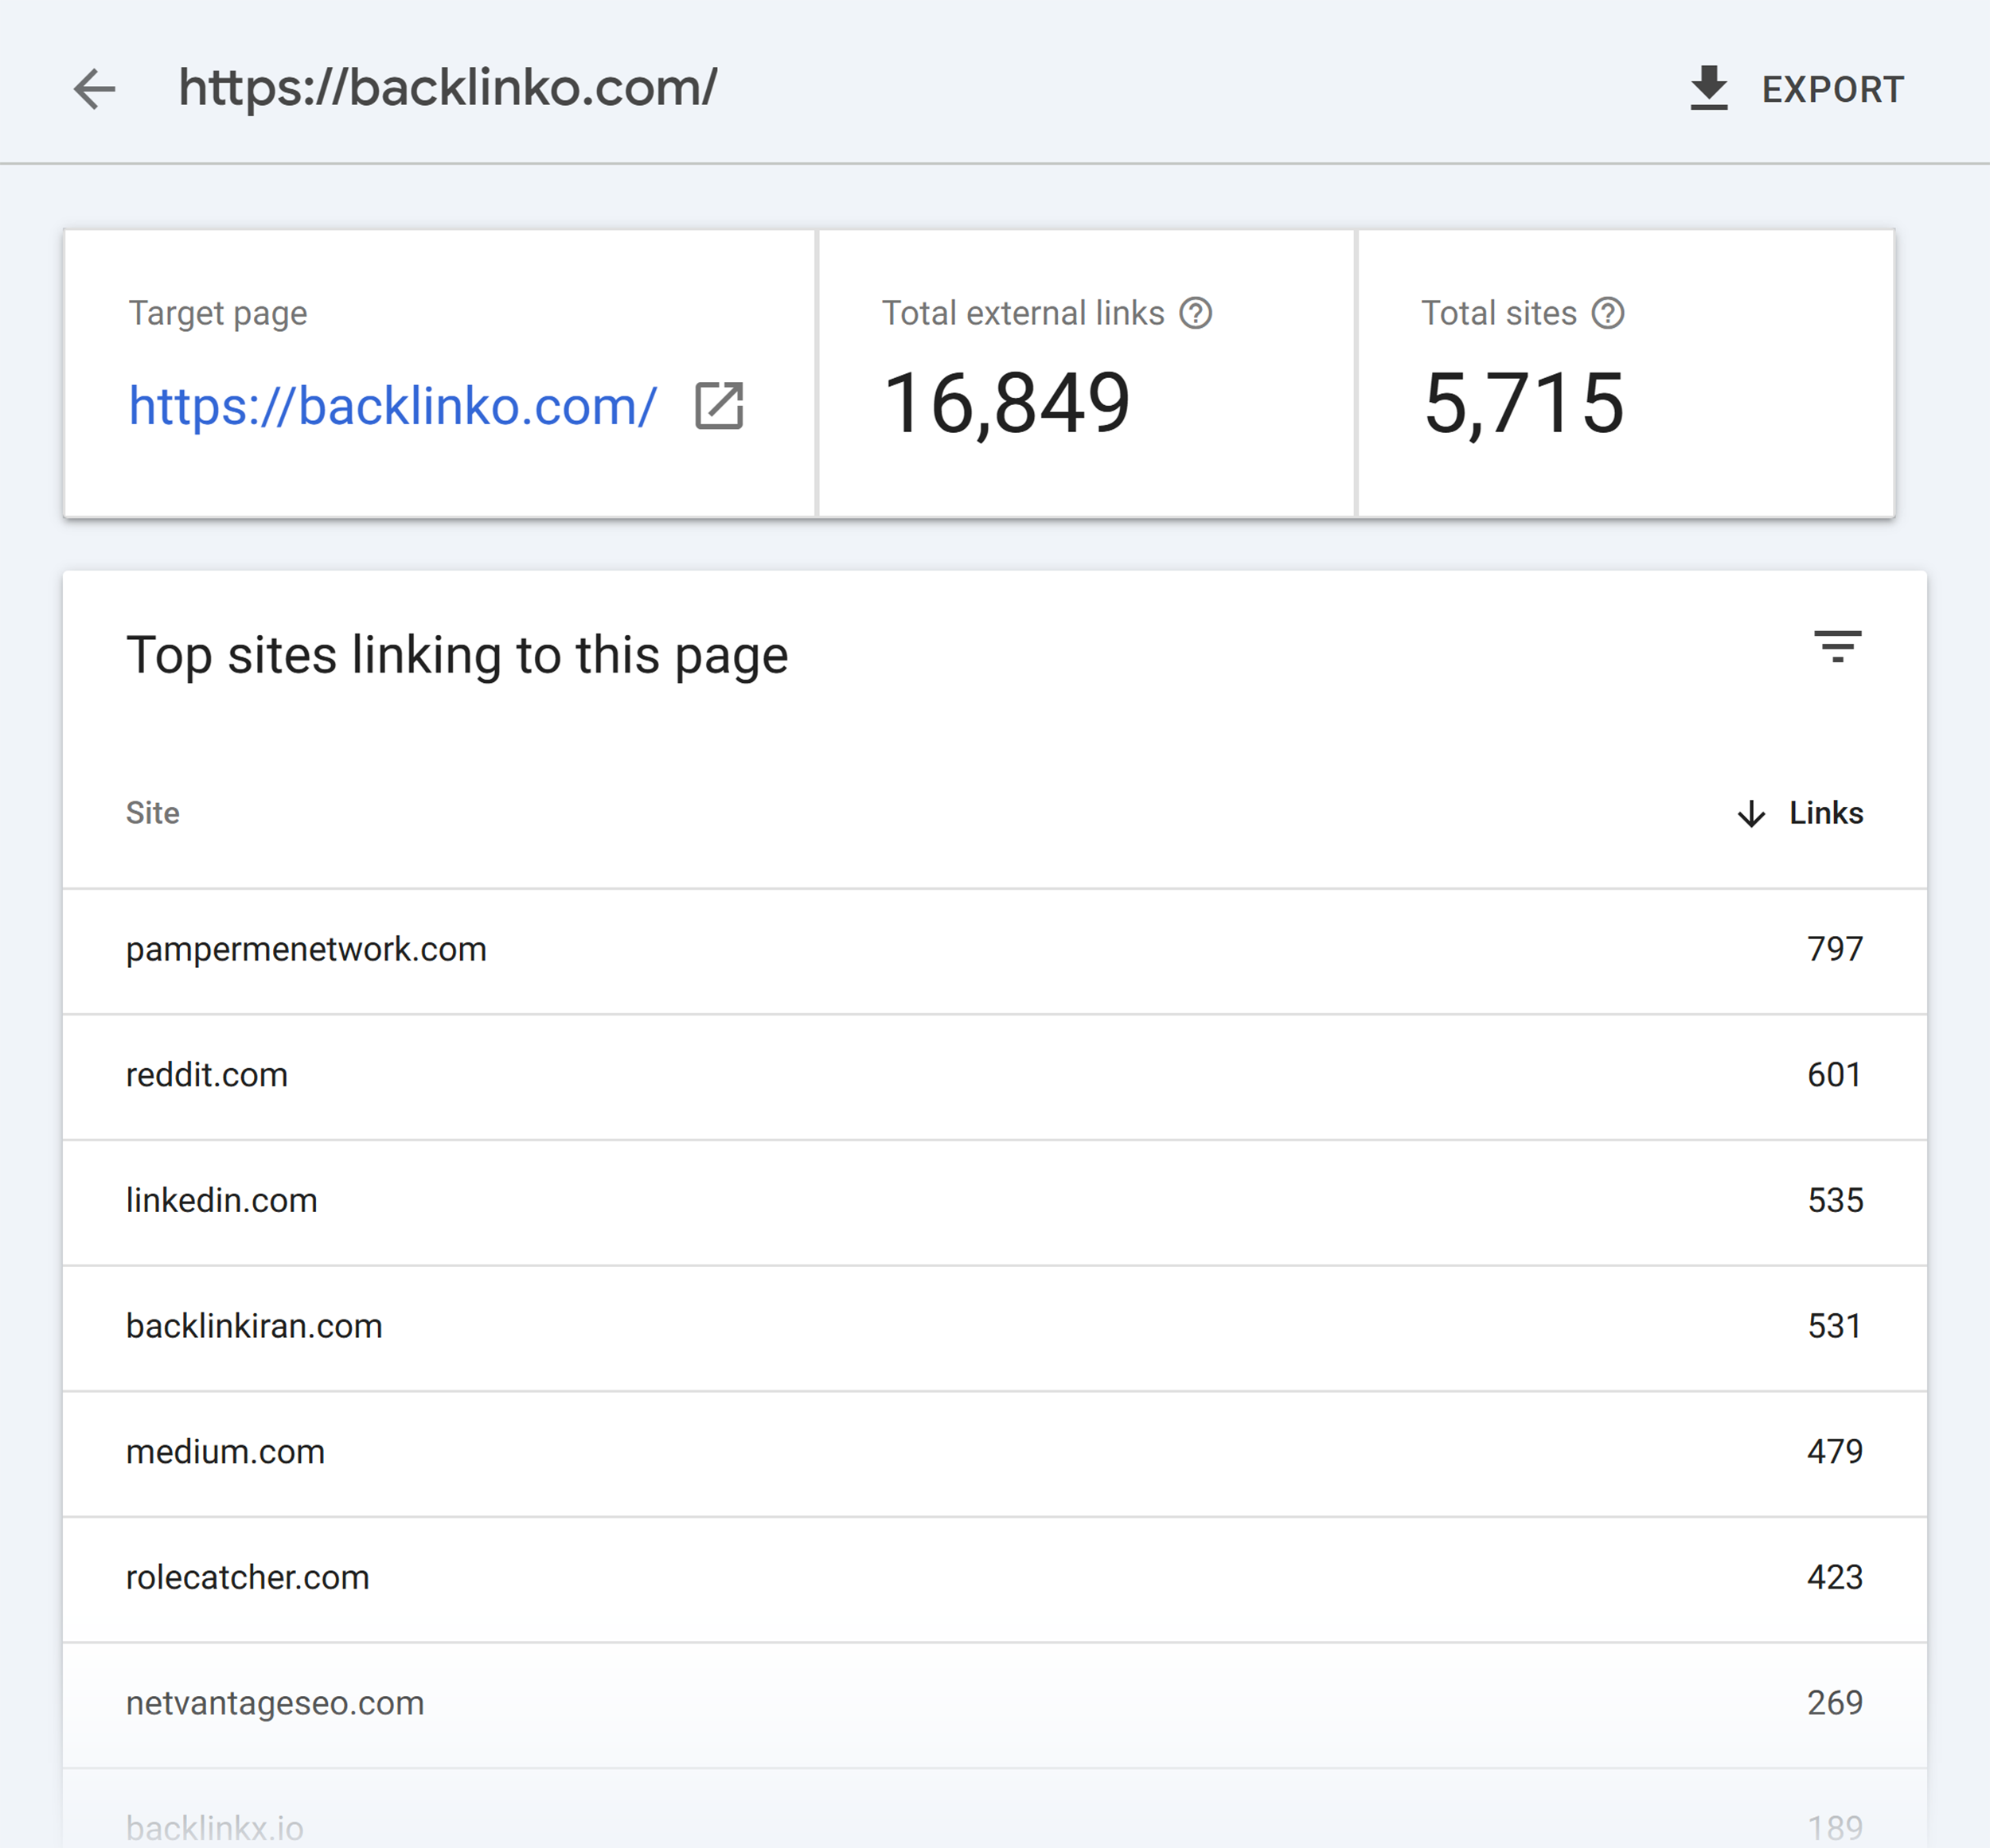Click the 16,849 total external links number

[1006, 404]
